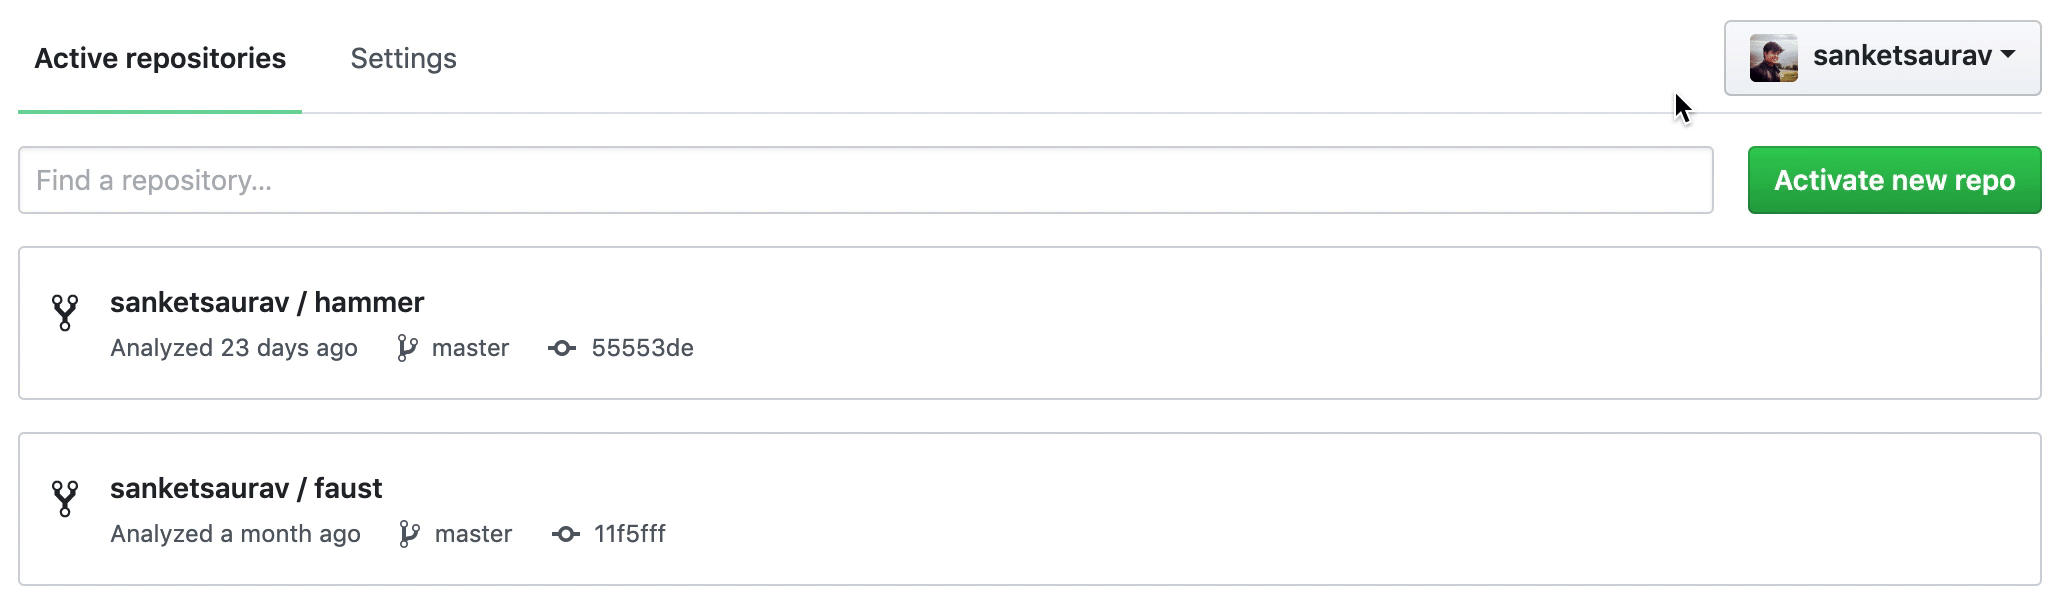The height and width of the screenshot is (608, 2062).
Task: Click the branch icon in faust row
Action: tap(409, 534)
